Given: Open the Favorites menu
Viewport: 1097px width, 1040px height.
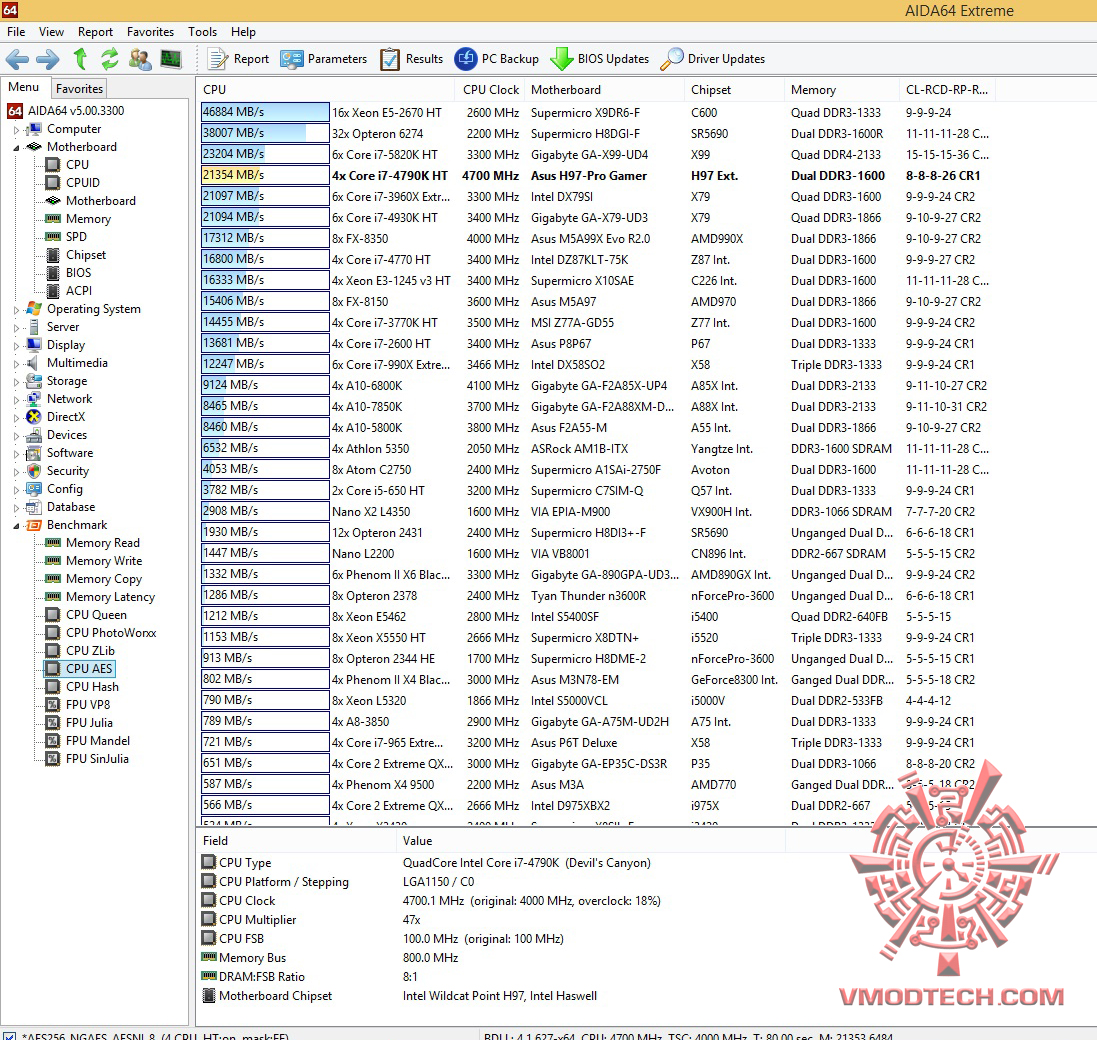Looking at the screenshot, I should click(150, 31).
